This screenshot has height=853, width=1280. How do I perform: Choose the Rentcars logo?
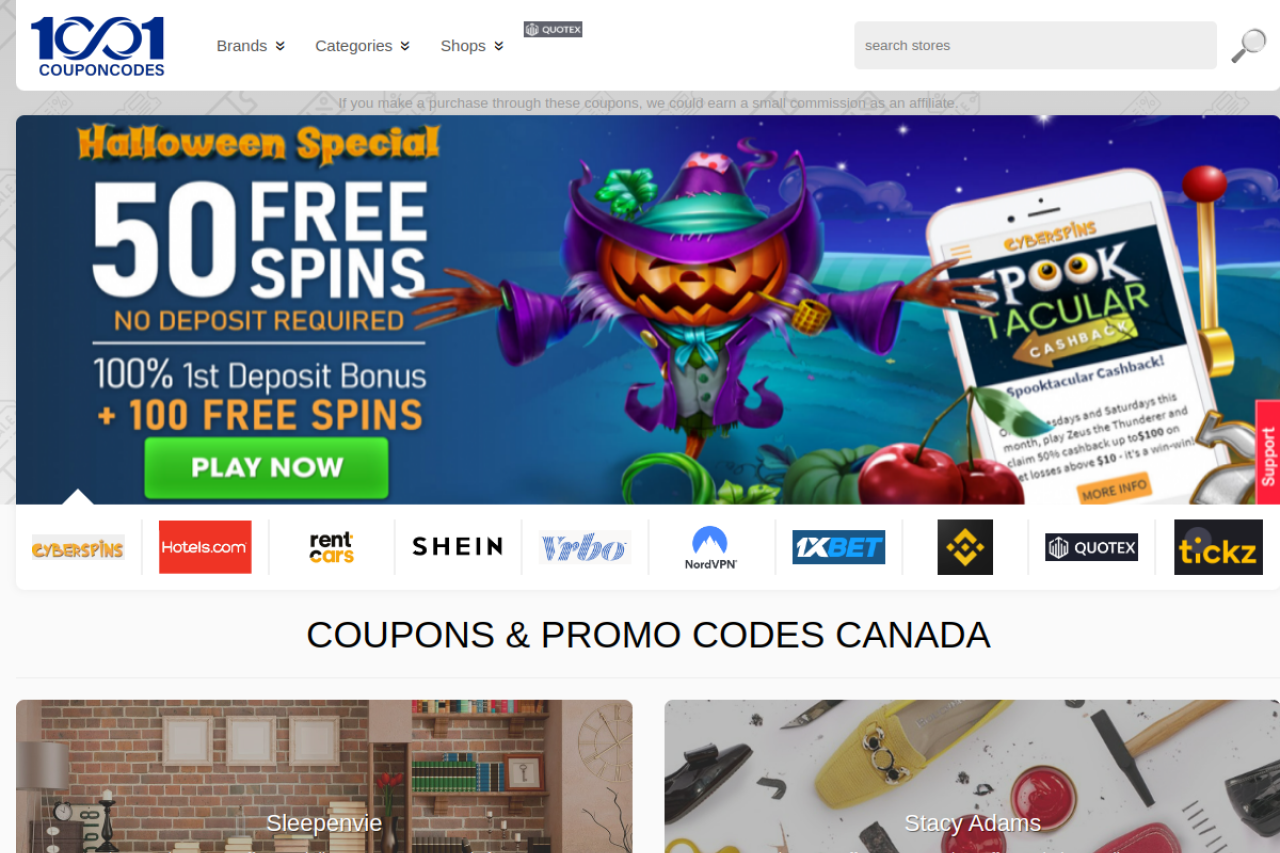pos(331,547)
